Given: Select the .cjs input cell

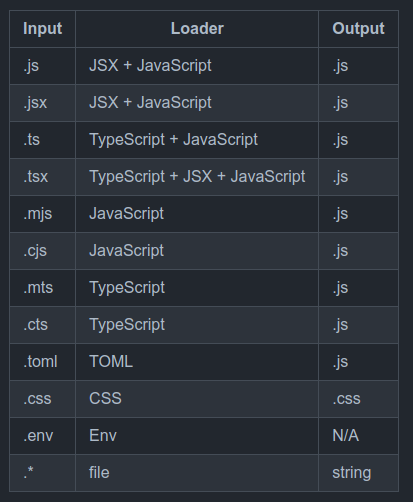Looking at the screenshot, I should (43, 251).
